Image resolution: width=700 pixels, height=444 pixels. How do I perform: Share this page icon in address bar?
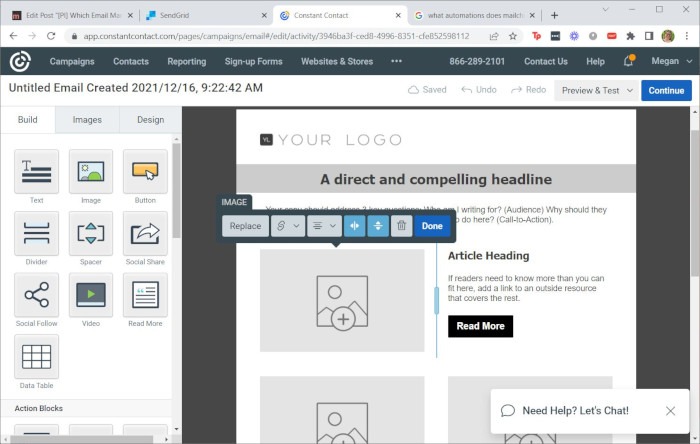pyautogui.click(x=494, y=36)
